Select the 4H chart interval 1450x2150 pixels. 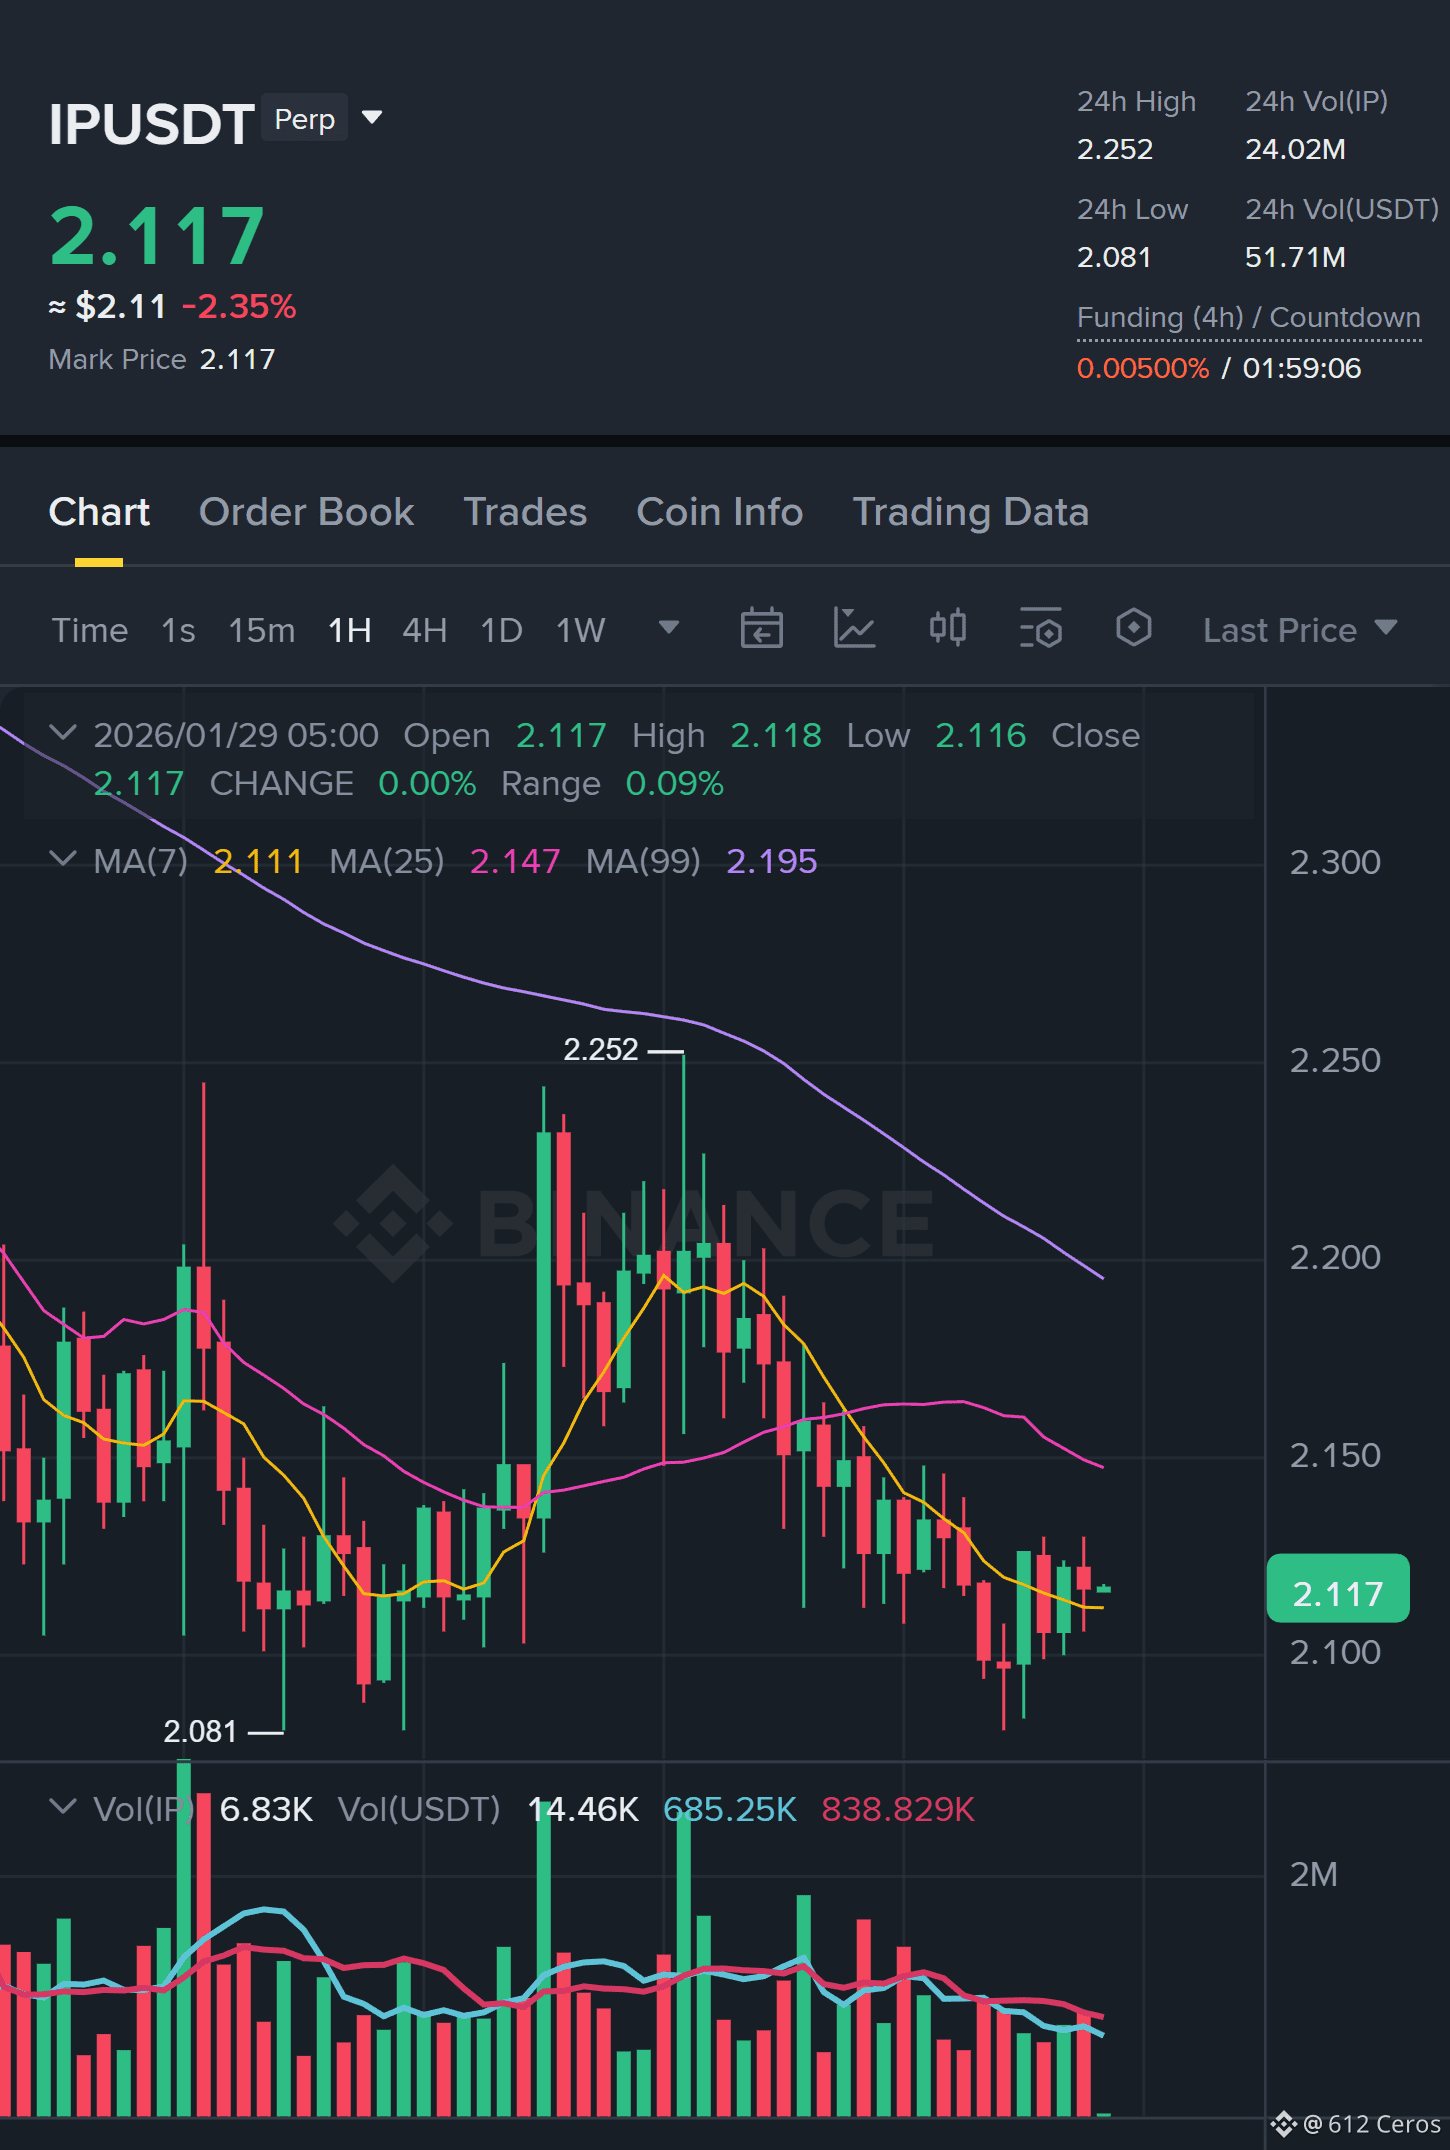424,630
